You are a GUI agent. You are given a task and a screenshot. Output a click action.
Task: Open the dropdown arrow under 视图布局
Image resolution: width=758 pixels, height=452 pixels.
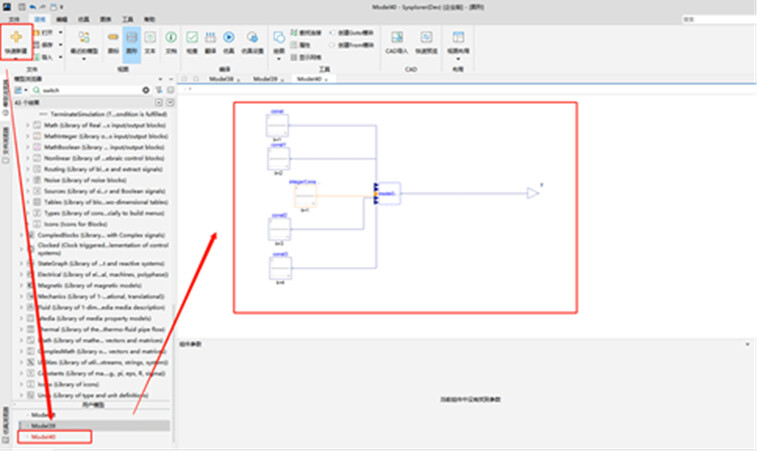[x=458, y=59]
